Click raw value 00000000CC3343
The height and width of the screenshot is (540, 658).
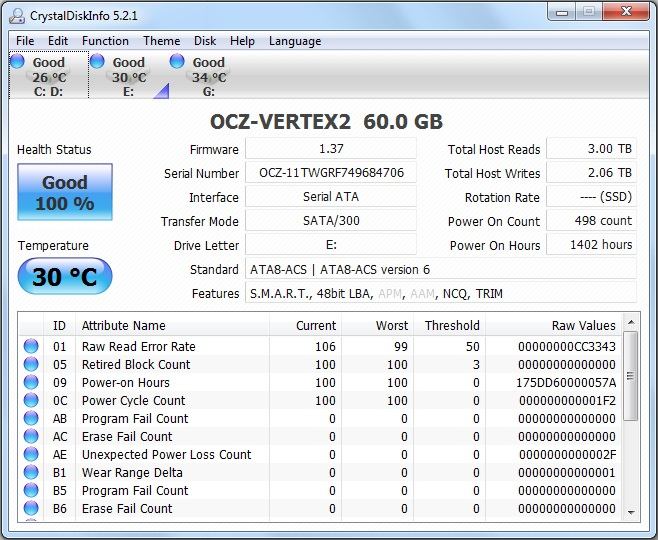[567, 347]
